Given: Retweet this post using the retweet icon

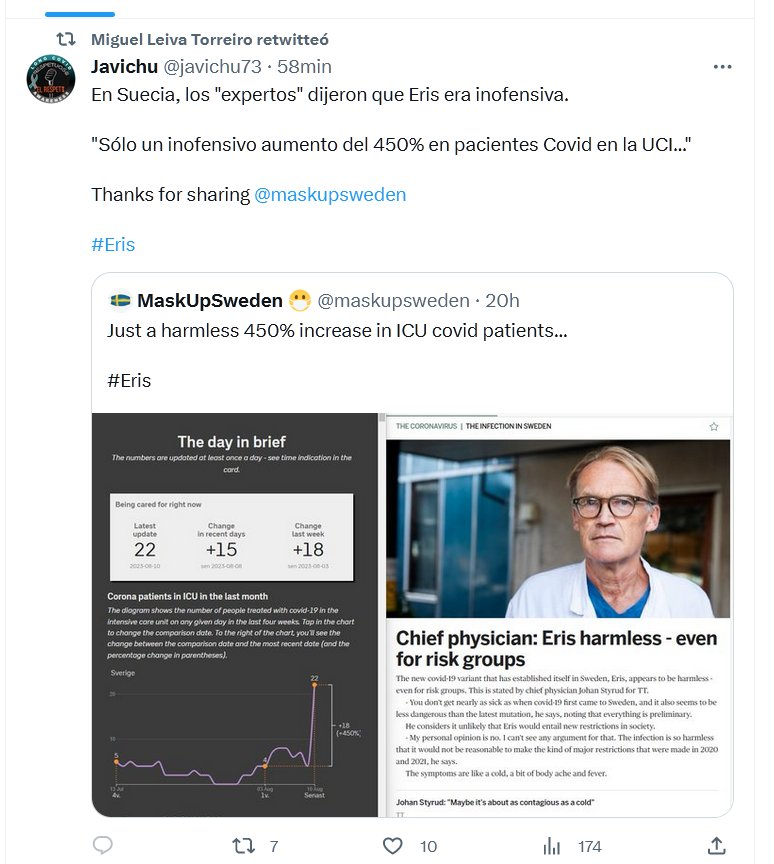Looking at the screenshot, I should click(x=244, y=846).
